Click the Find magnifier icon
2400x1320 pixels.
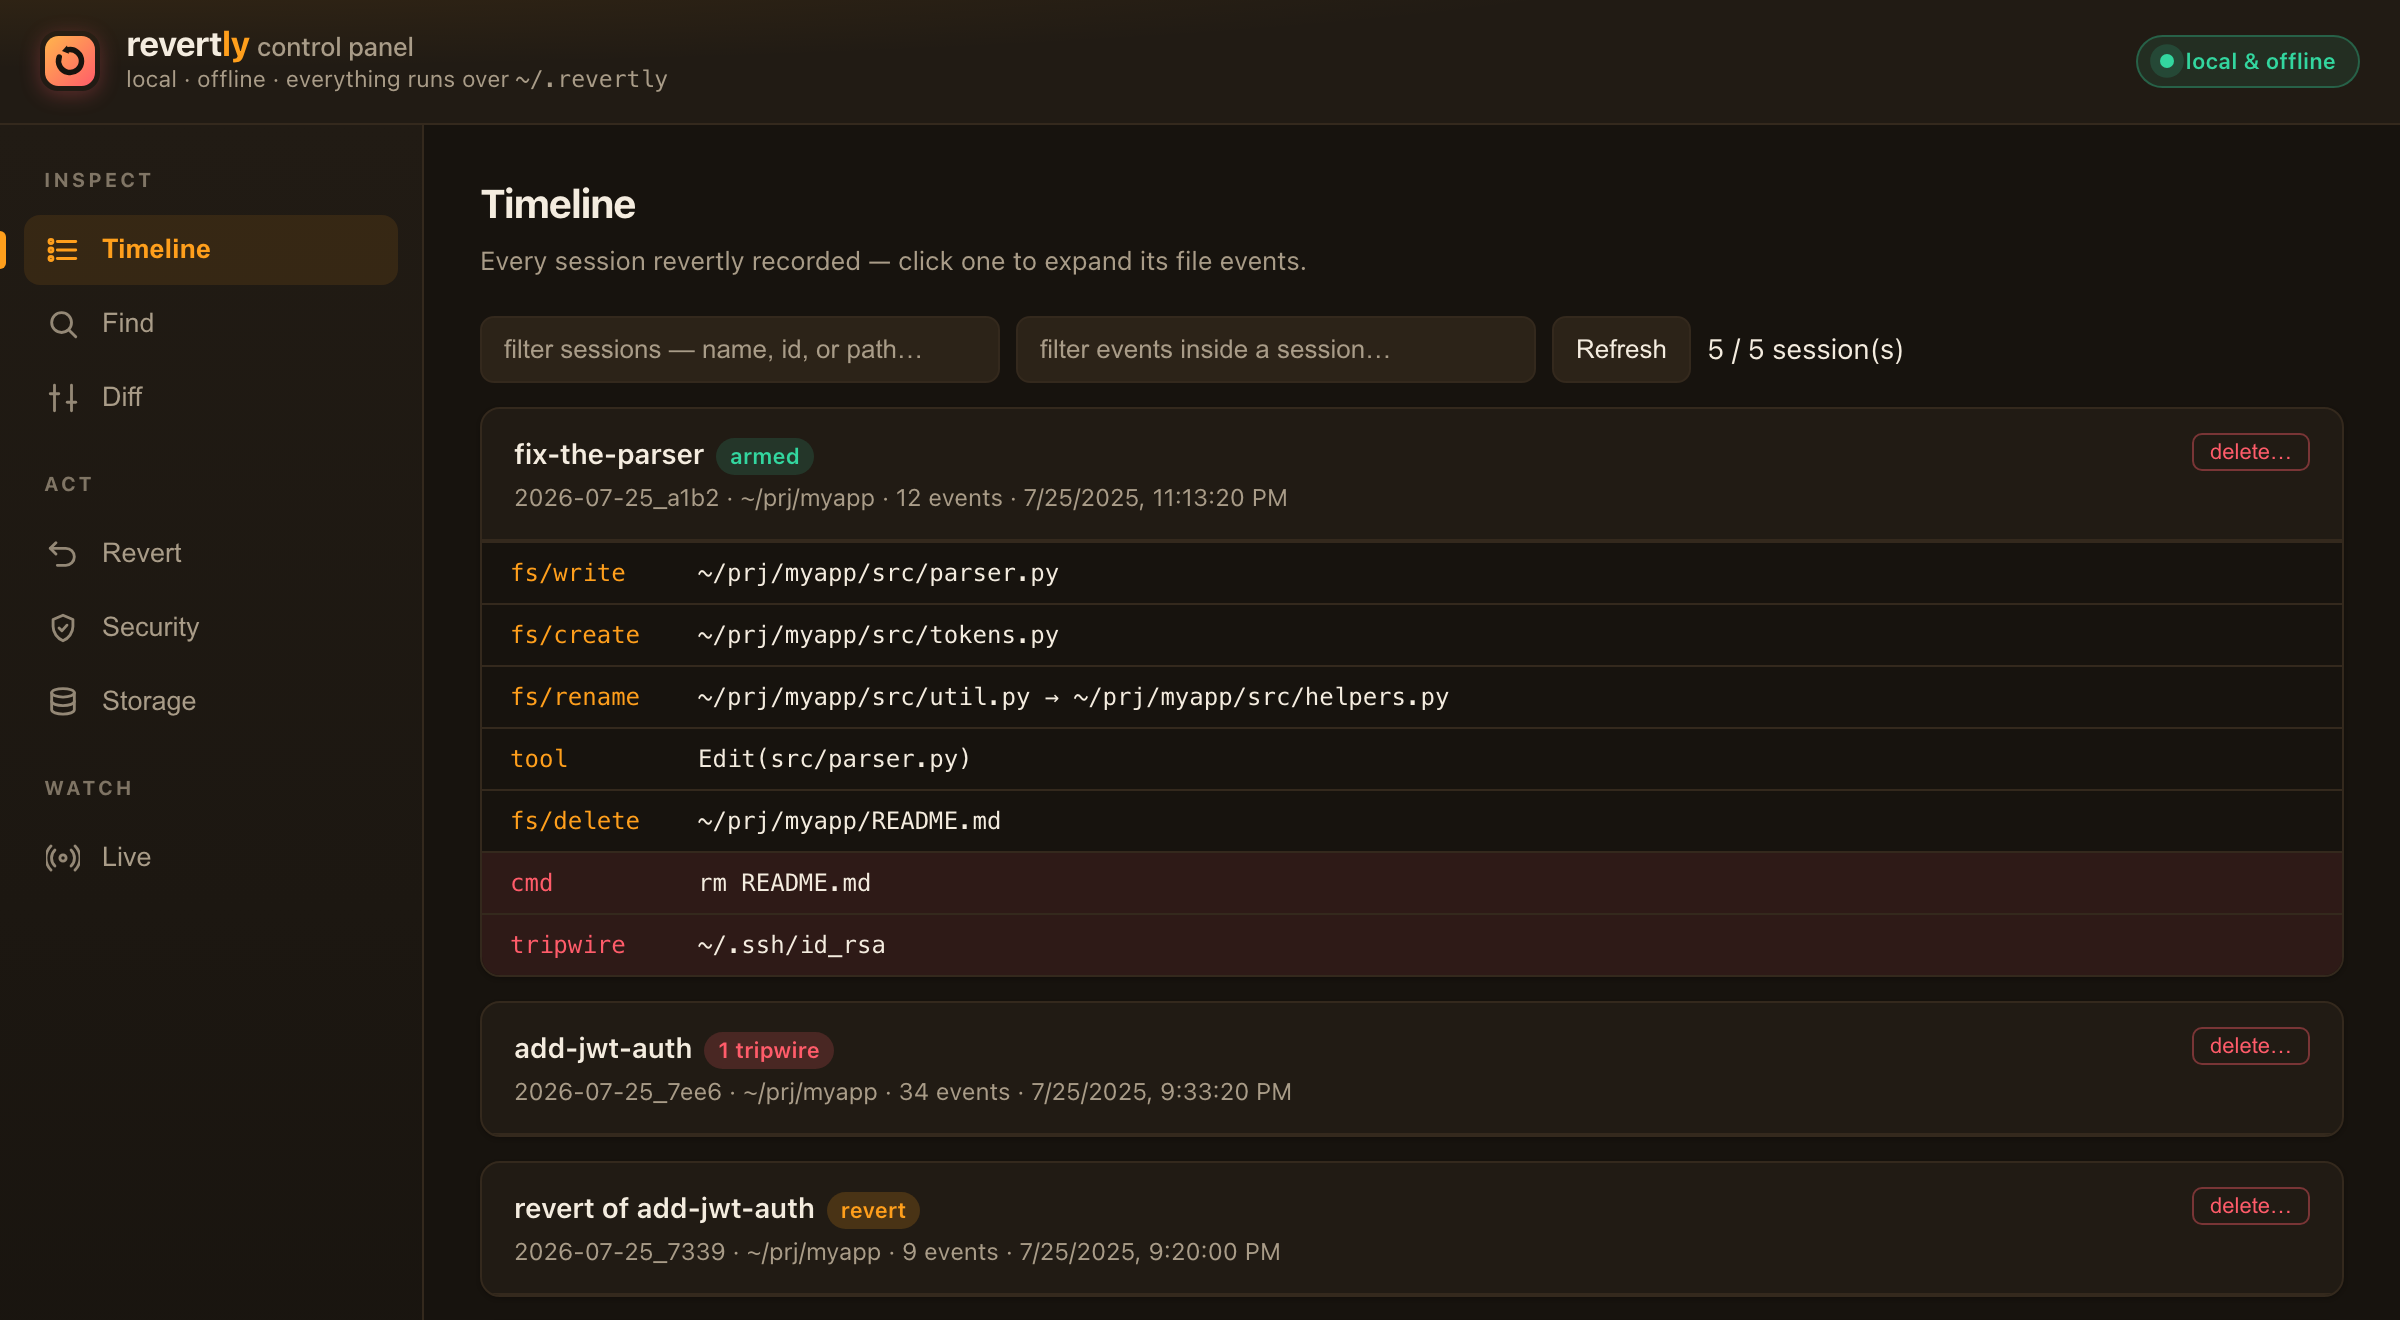coord(63,324)
